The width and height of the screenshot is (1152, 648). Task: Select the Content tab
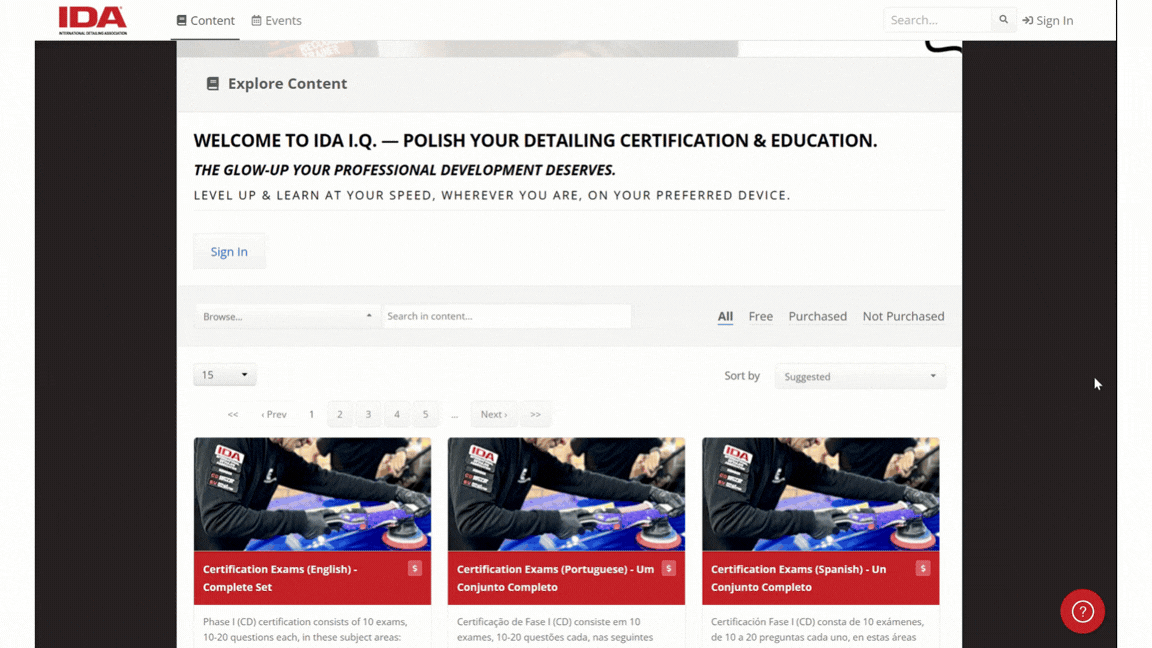(x=205, y=20)
